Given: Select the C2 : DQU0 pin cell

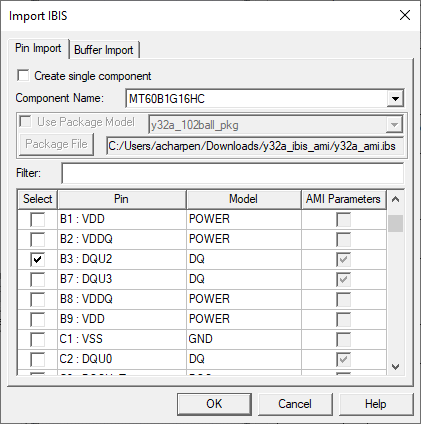Looking at the screenshot, I should click(122, 359).
